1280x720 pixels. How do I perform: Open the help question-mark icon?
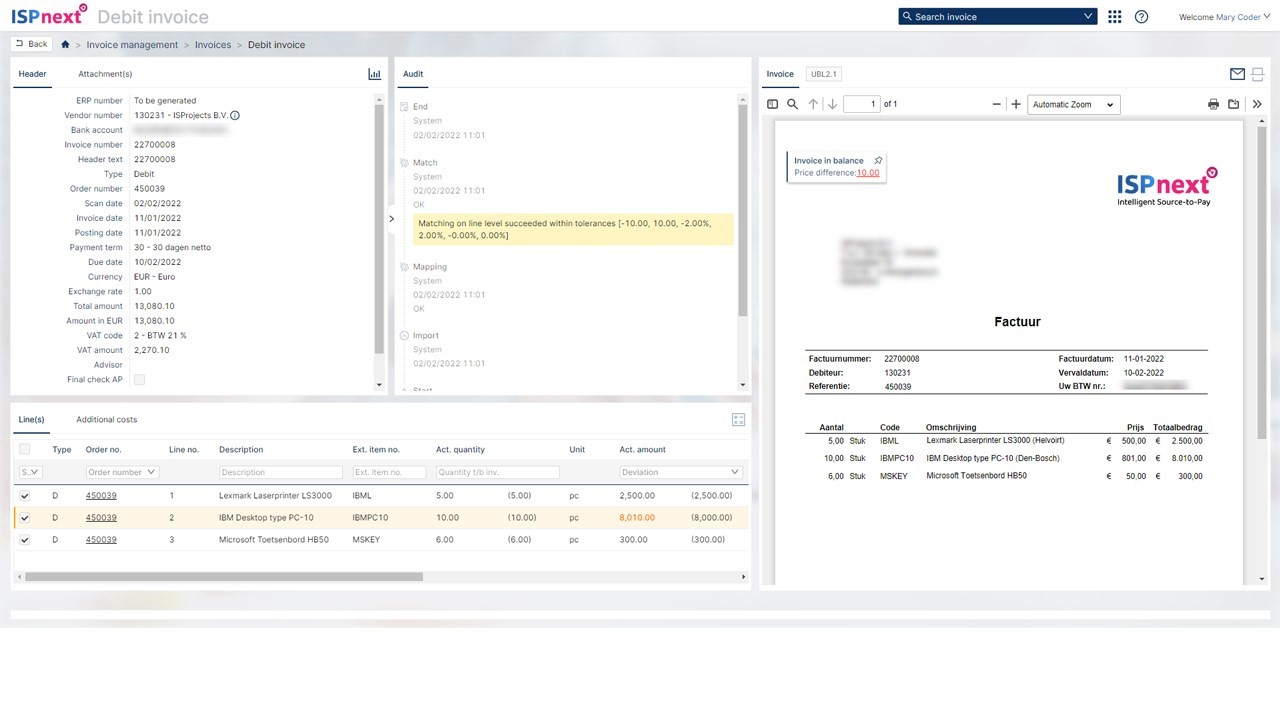coord(1141,17)
